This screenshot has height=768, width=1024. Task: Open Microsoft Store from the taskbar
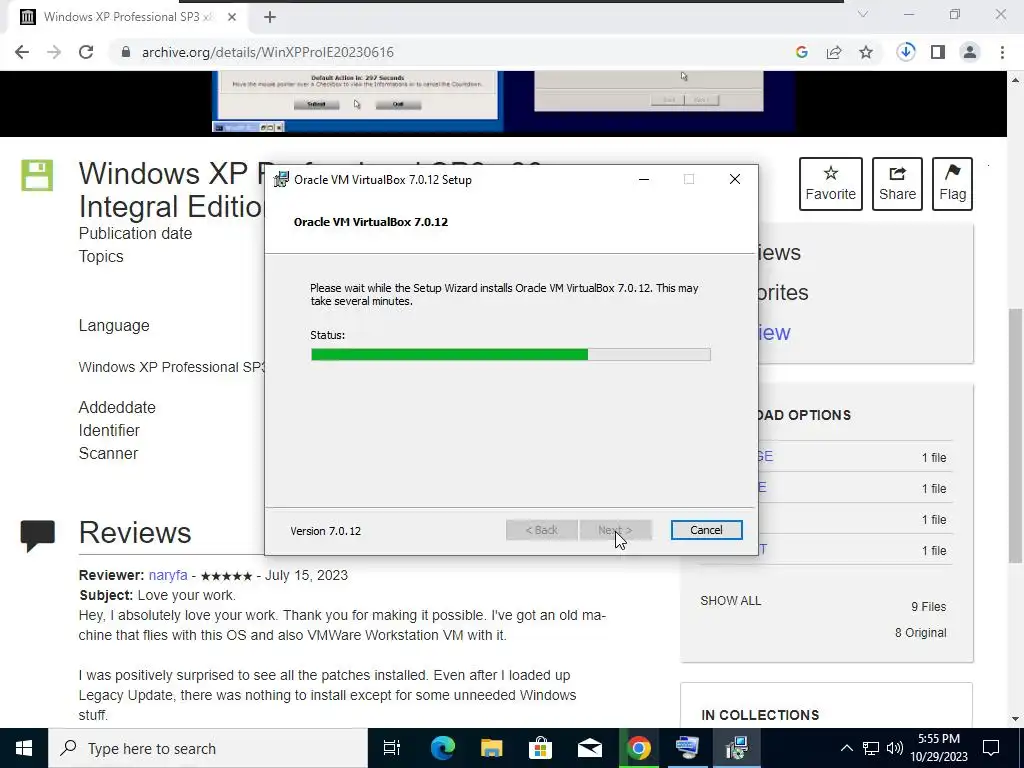click(540, 748)
